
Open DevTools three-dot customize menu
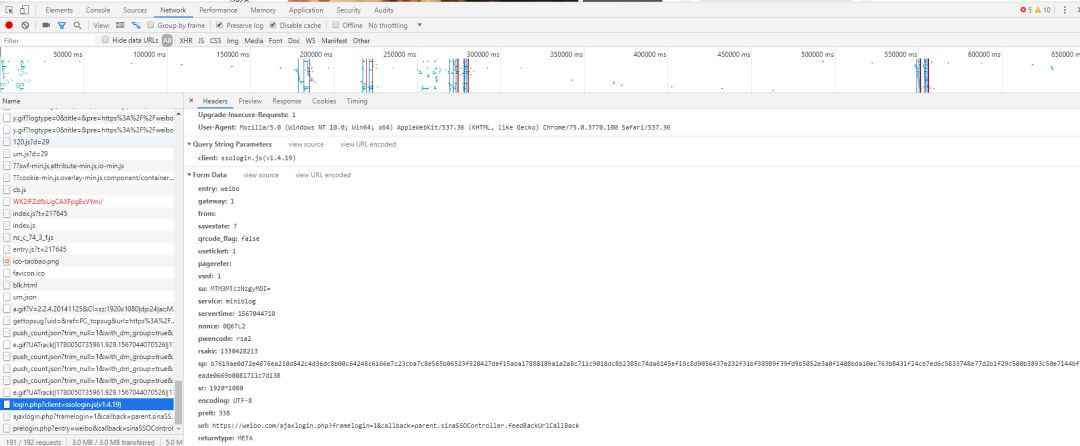[1063, 10]
